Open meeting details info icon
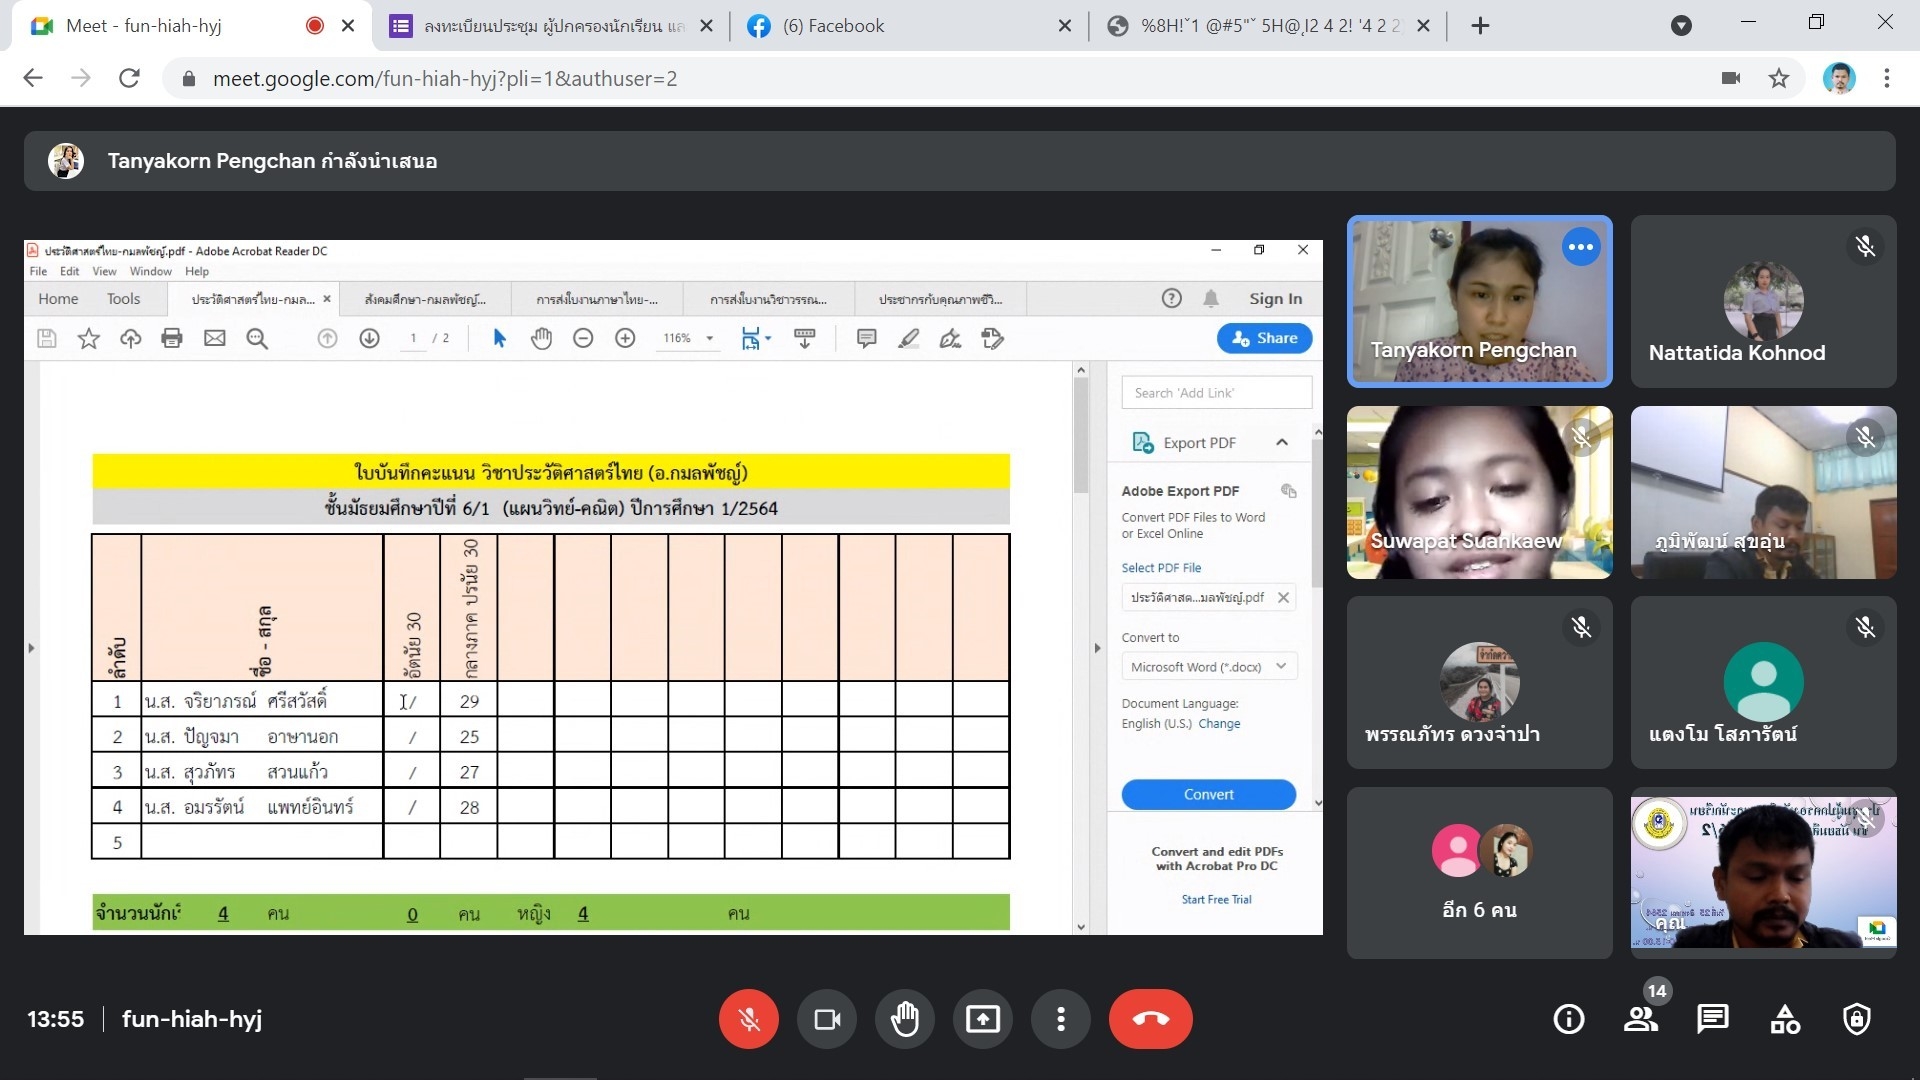This screenshot has height=1080, width=1920. pyautogui.click(x=1568, y=1019)
